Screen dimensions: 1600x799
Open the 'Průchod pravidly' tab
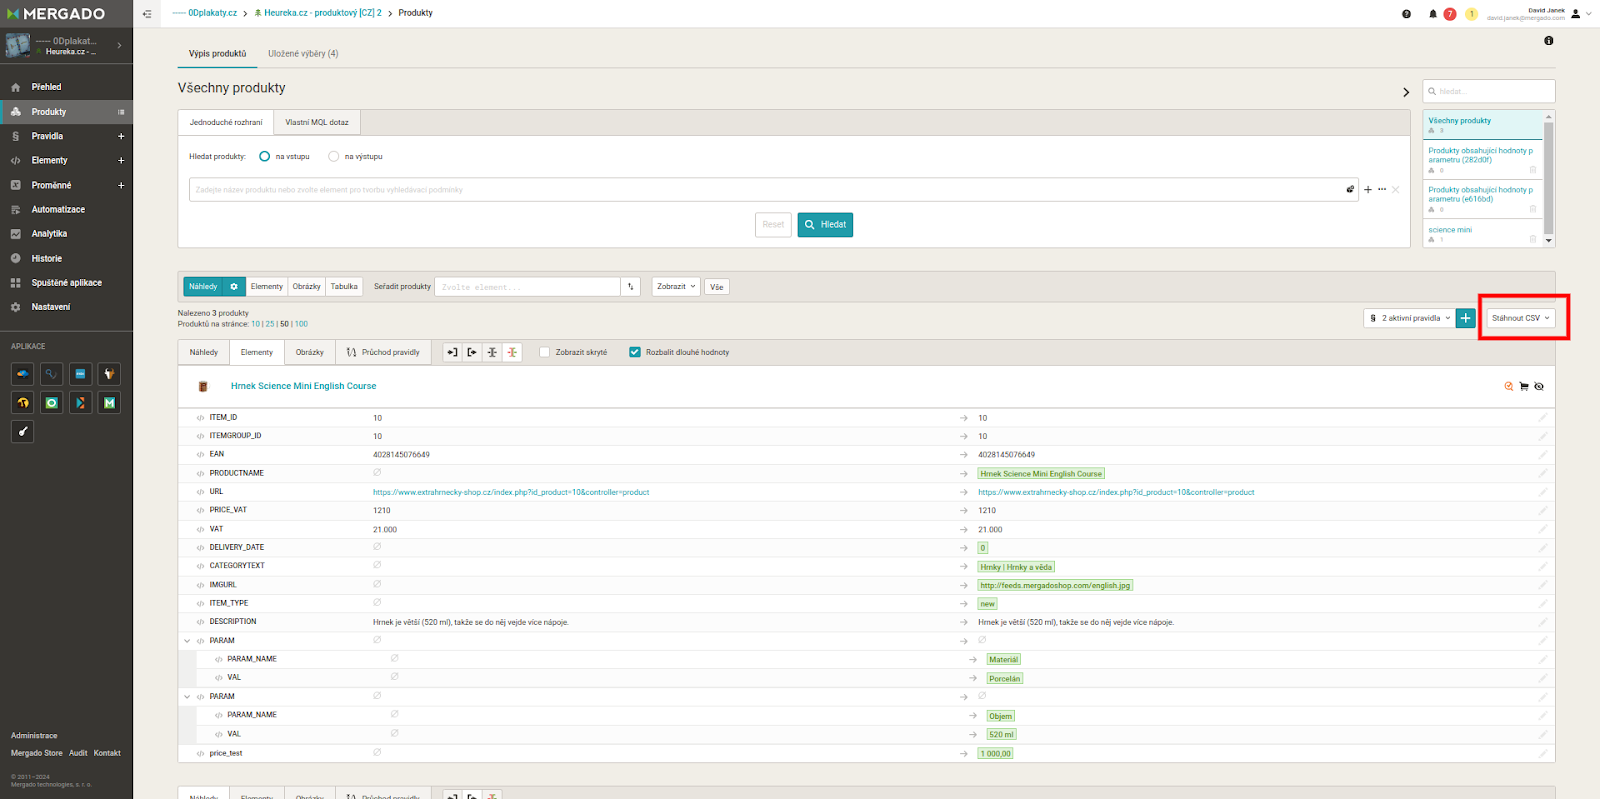tap(383, 352)
